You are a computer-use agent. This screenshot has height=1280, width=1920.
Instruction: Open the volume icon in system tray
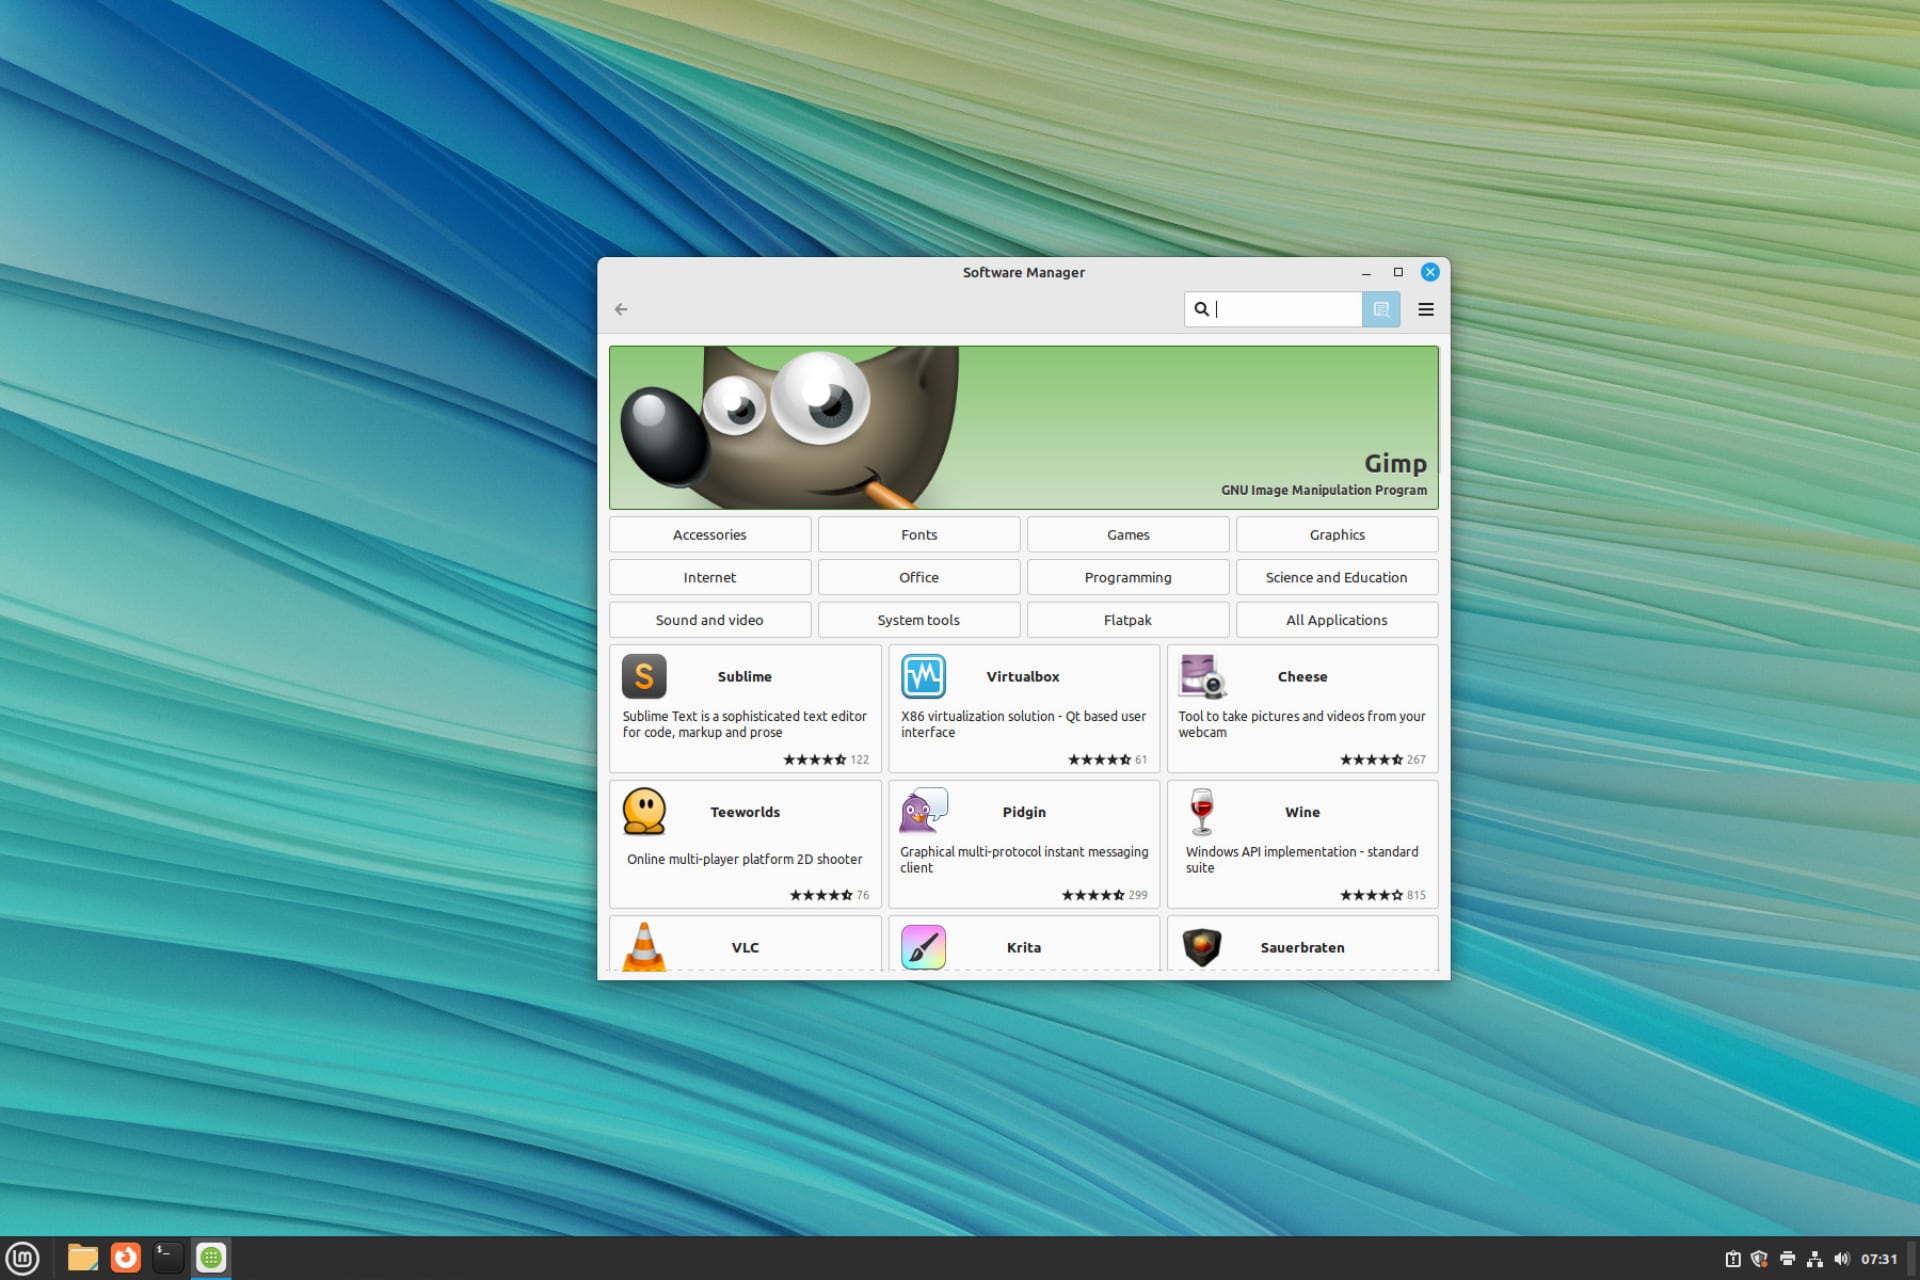pyautogui.click(x=1843, y=1257)
